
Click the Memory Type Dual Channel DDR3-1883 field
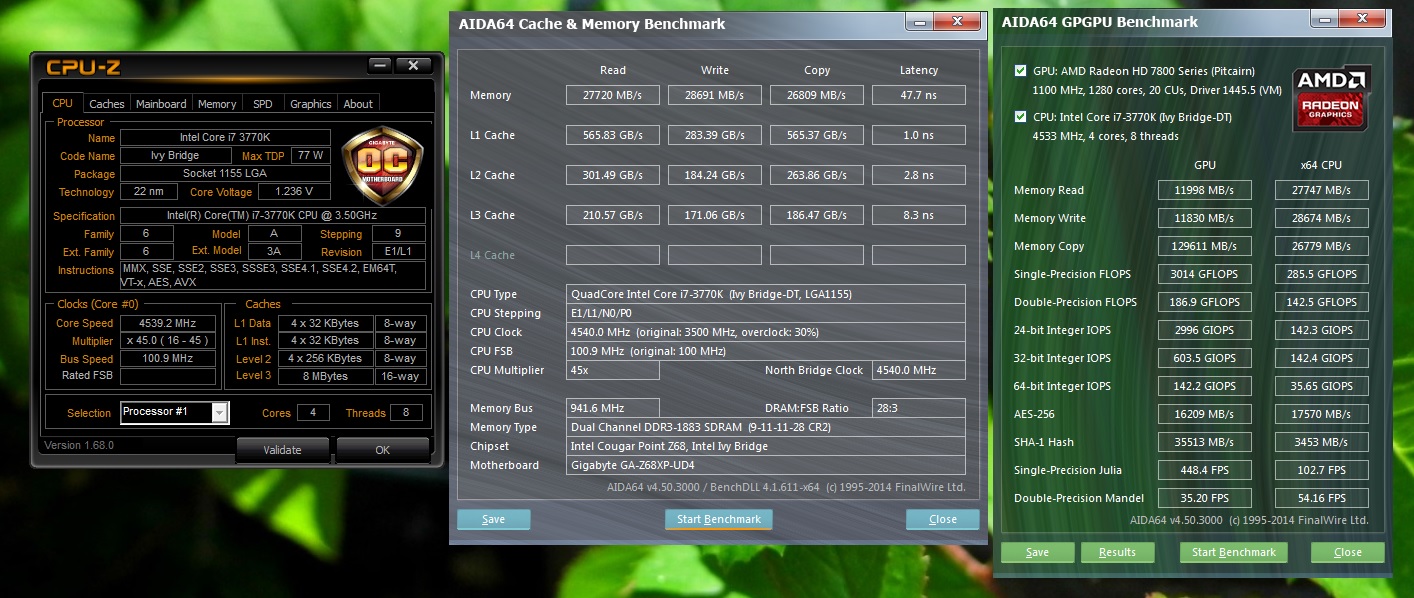(765, 427)
